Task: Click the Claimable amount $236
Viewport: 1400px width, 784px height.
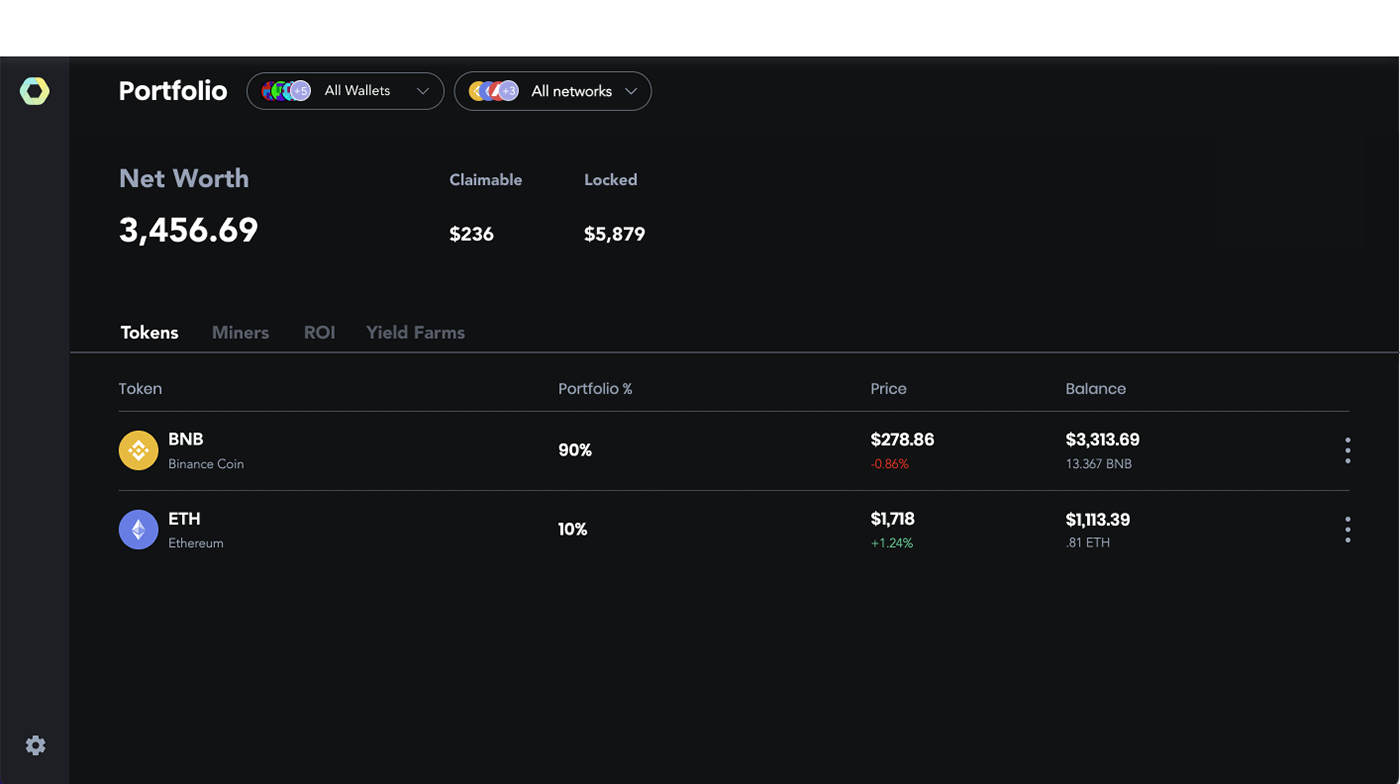Action: click(x=471, y=234)
